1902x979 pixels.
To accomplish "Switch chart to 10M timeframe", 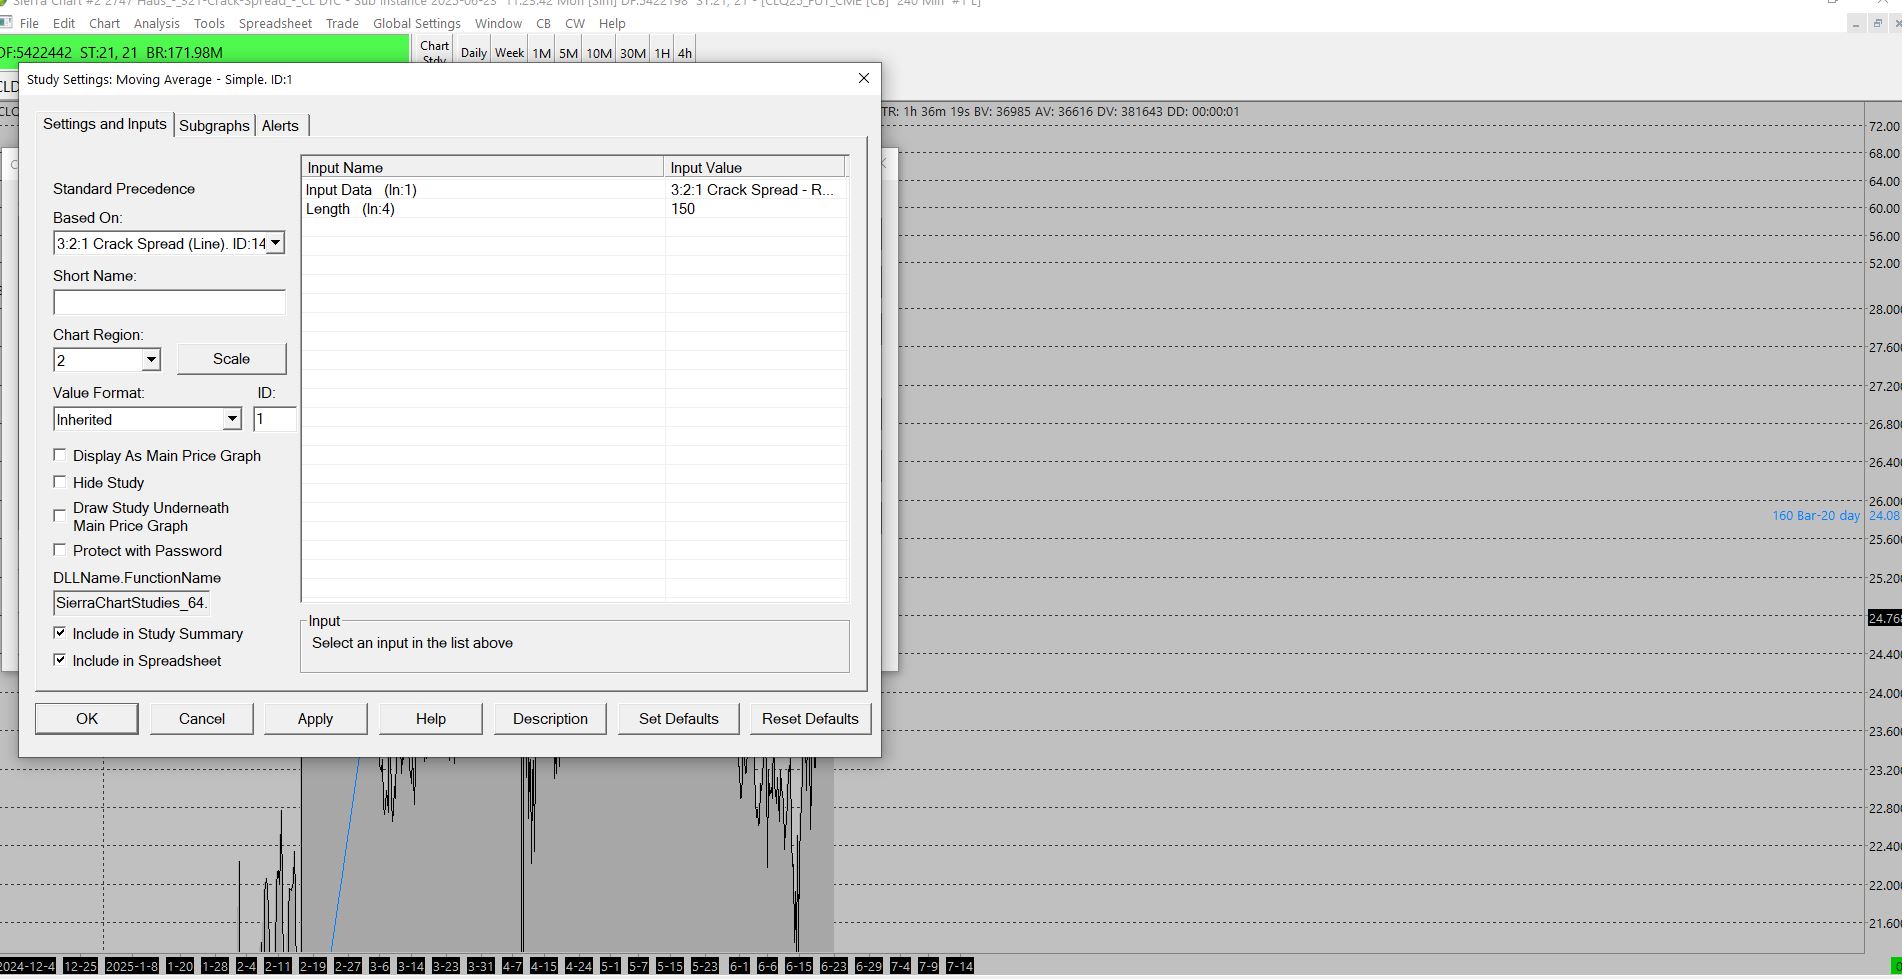I will pyautogui.click(x=599, y=53).
